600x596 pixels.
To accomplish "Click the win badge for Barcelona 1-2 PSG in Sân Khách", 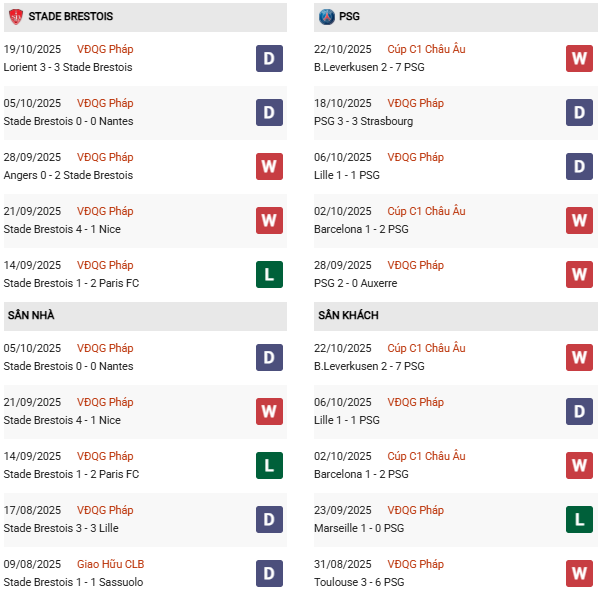I will 580,465.
